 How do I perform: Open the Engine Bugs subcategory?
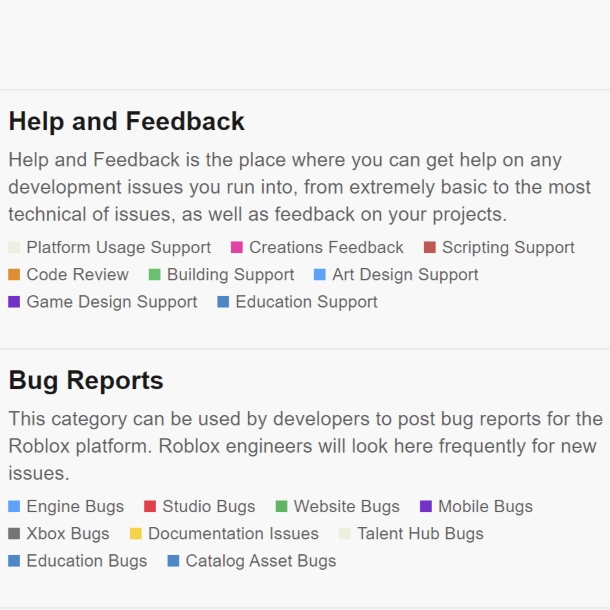coord(66,507)
